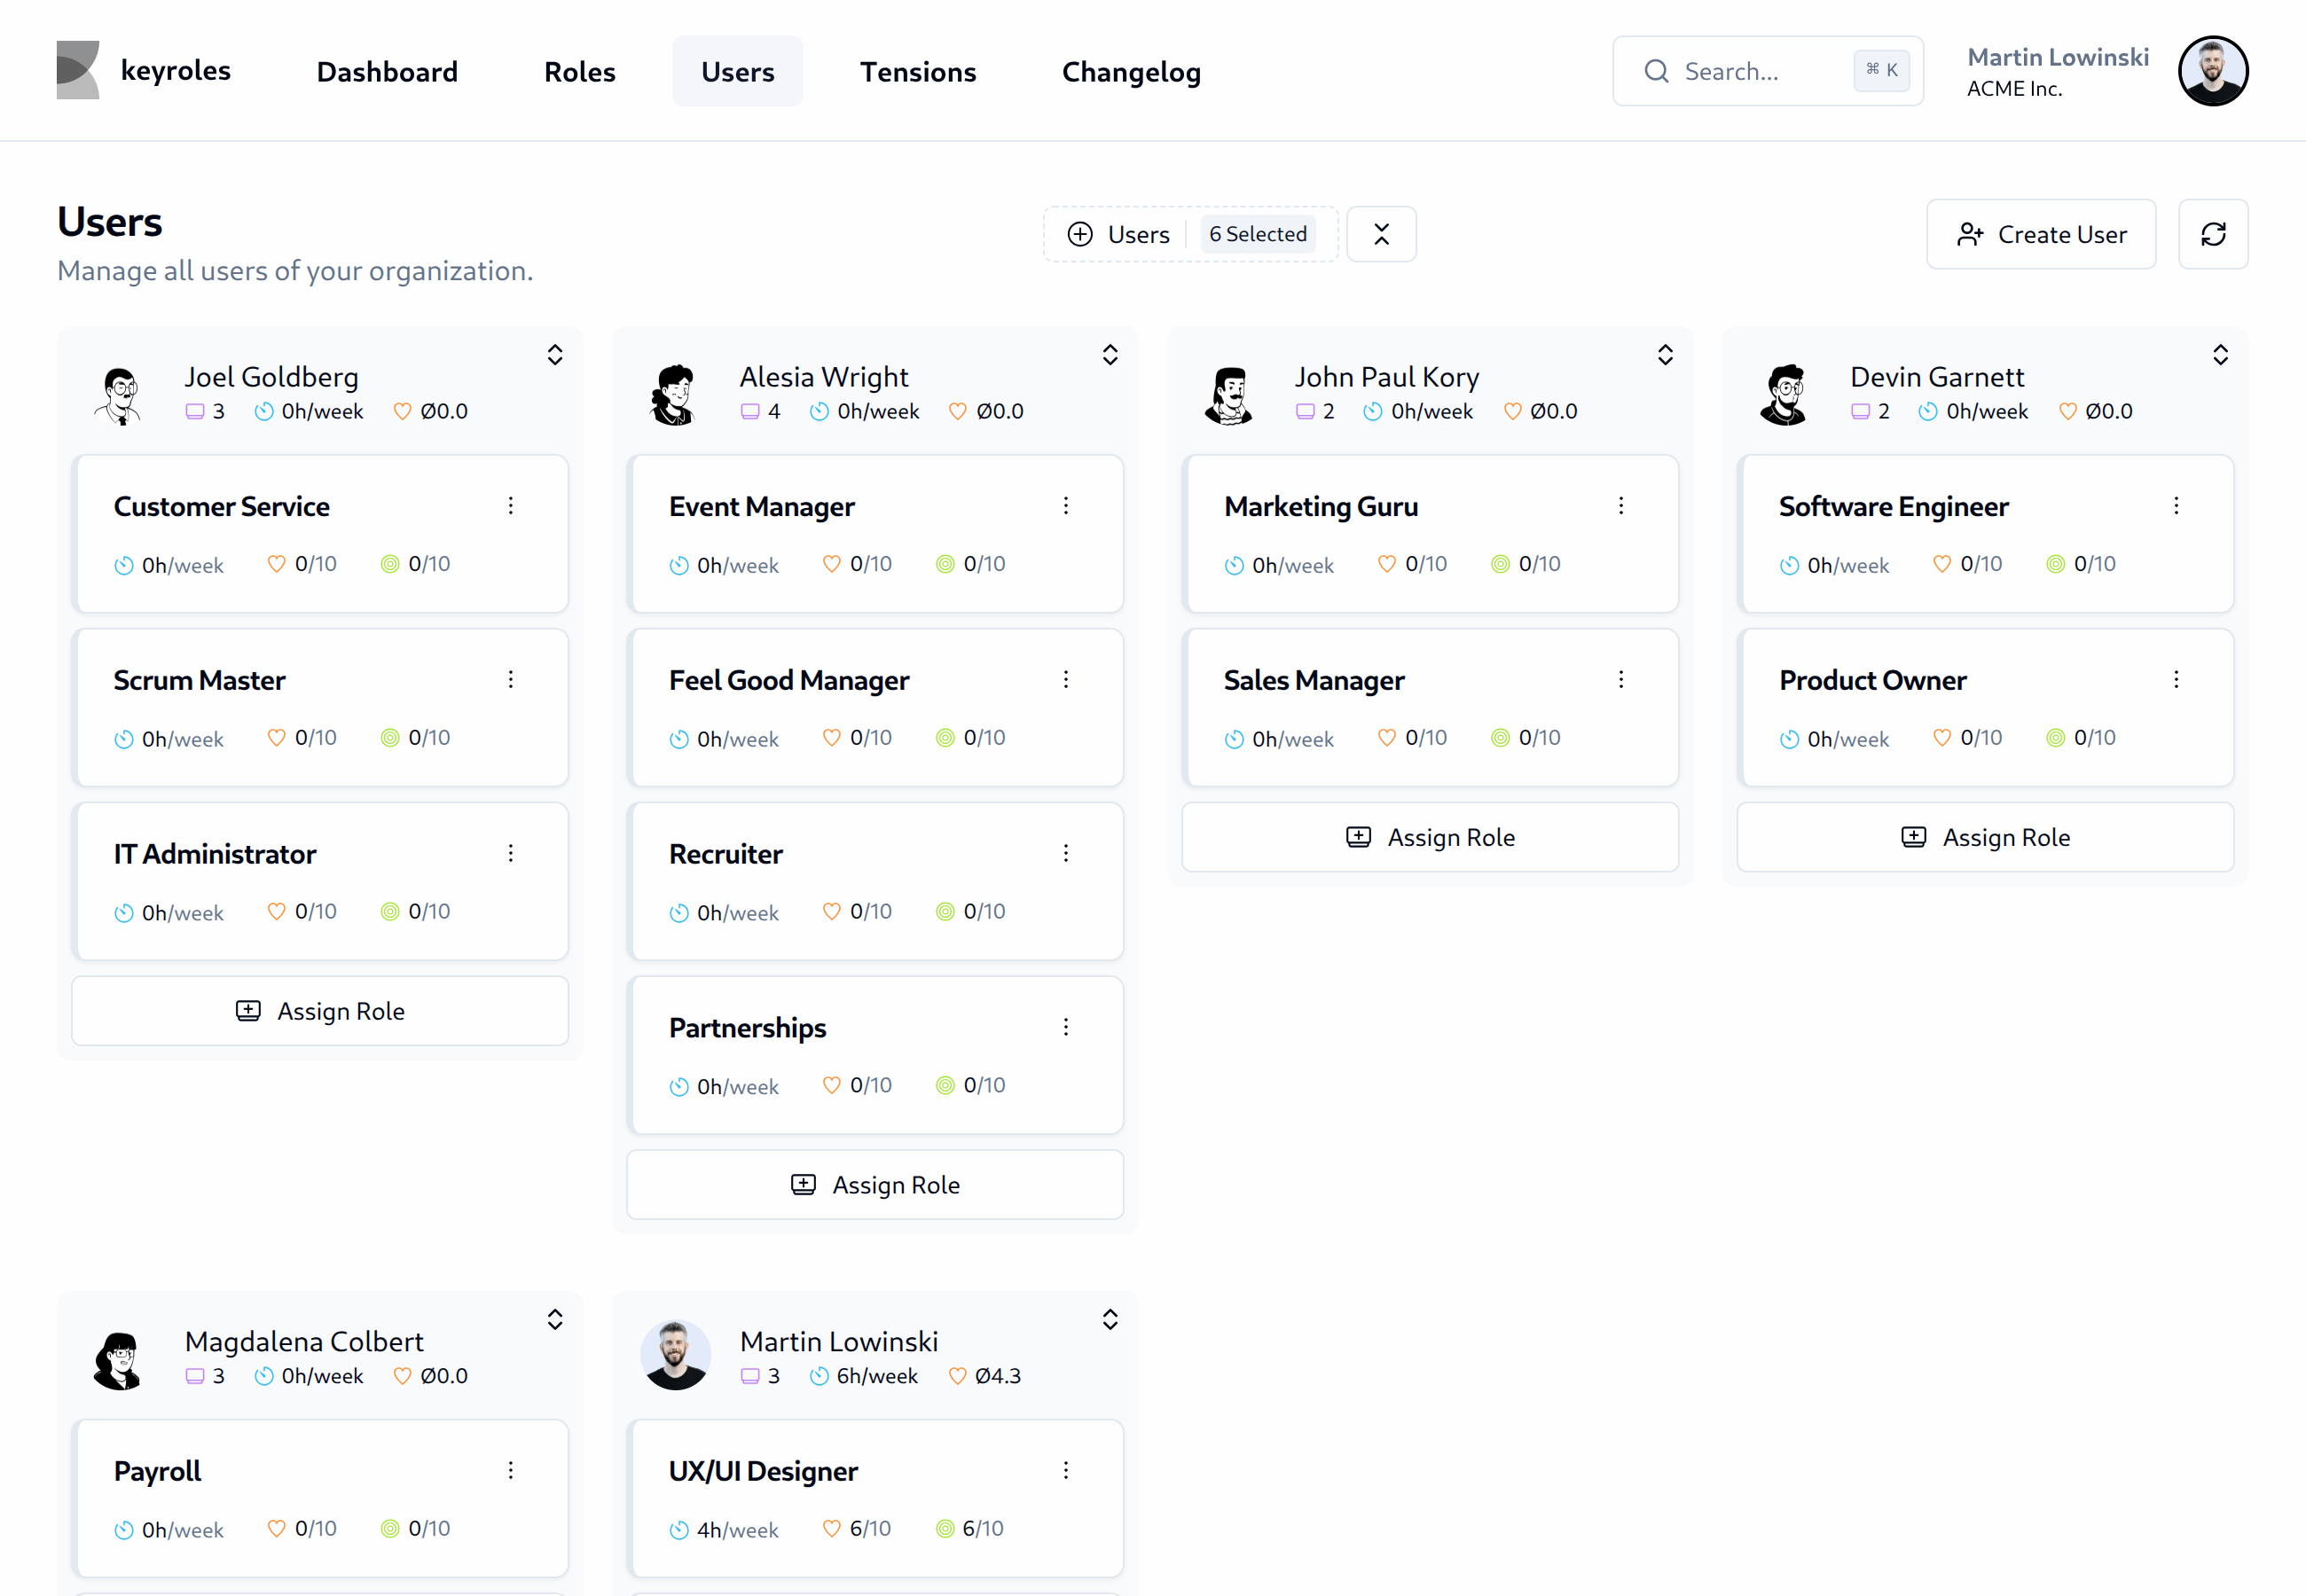Collapse all user cards

(1381, 233)
